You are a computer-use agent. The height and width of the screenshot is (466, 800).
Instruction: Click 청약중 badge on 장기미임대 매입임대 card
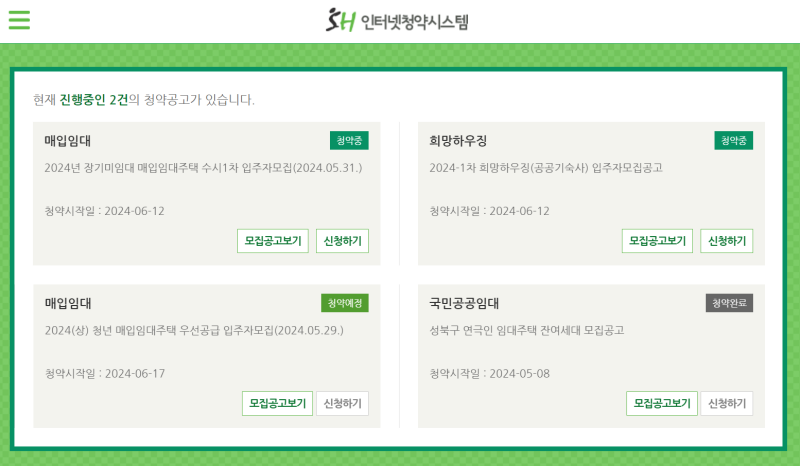(x=349, y=140)
